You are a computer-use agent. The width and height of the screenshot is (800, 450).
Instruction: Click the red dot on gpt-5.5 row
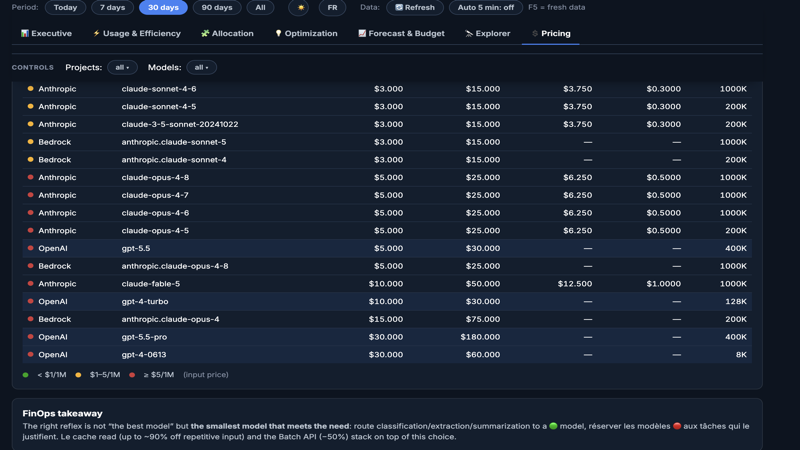(31, 248)
